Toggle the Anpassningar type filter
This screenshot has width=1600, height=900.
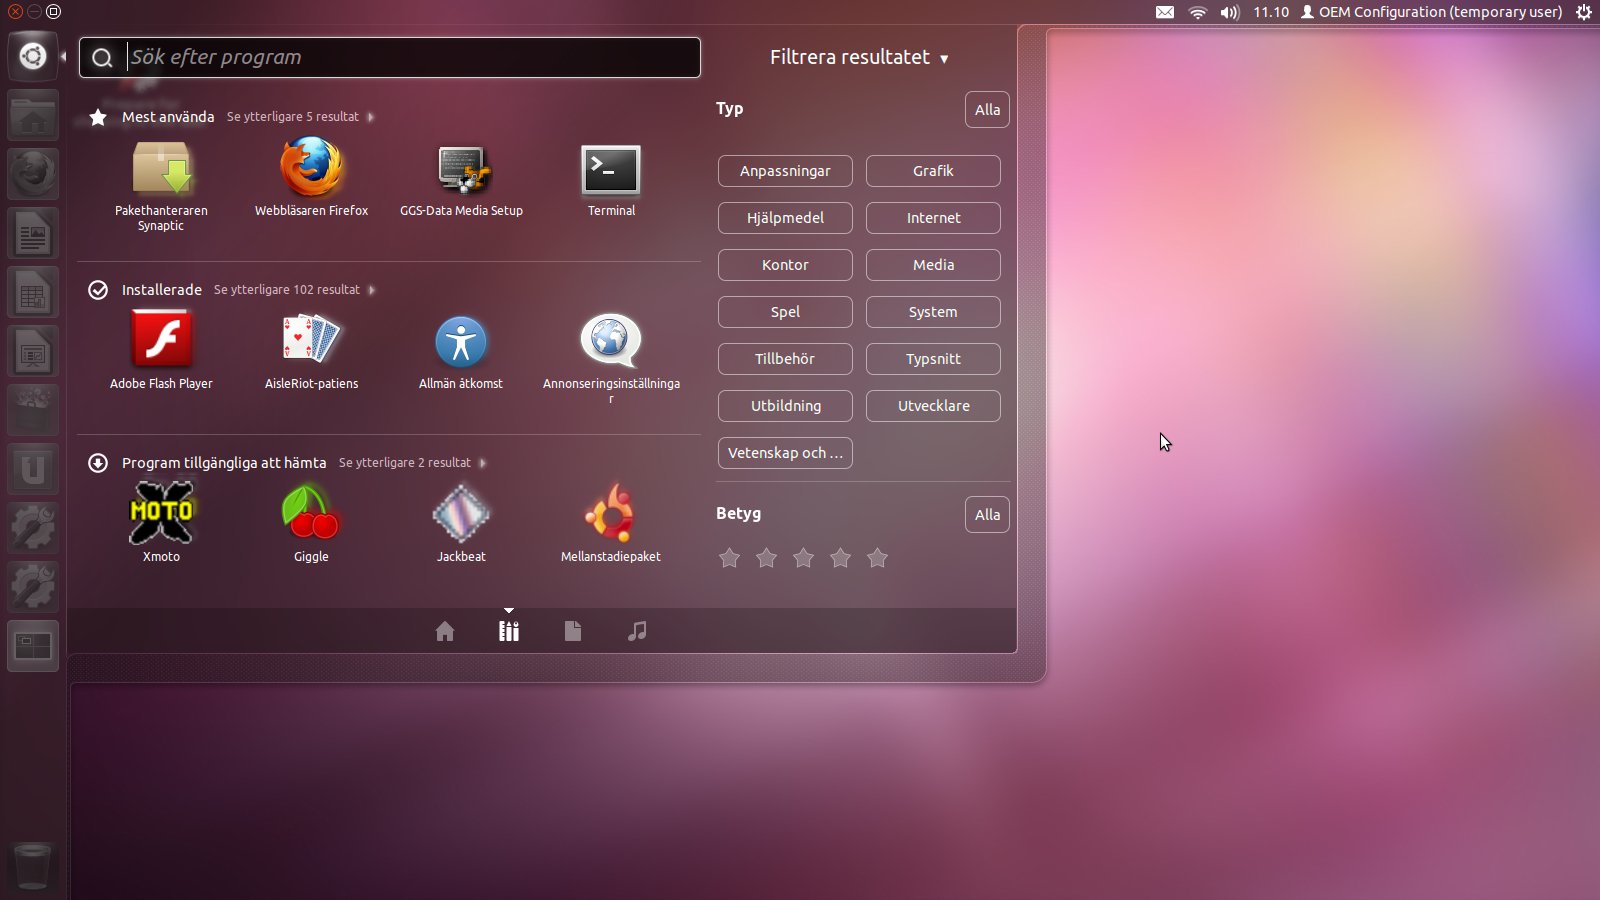coord(785,171)
